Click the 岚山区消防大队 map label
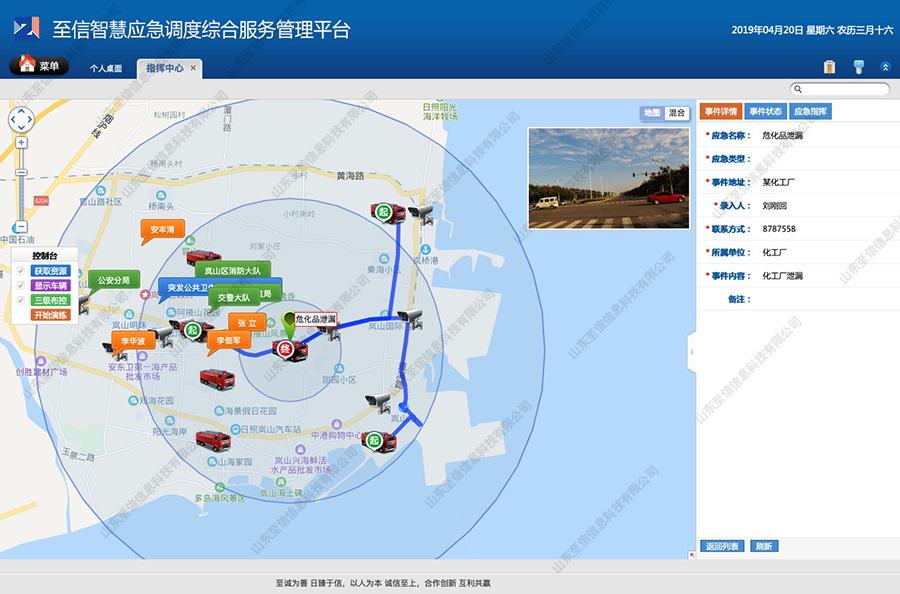 pos(232,270)
